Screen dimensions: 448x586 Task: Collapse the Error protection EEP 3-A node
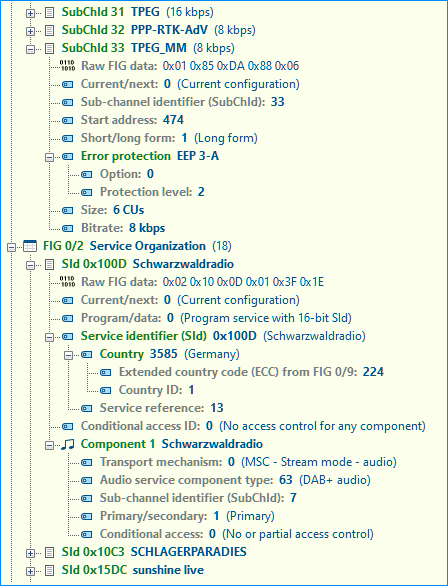[x=49, y=157]
